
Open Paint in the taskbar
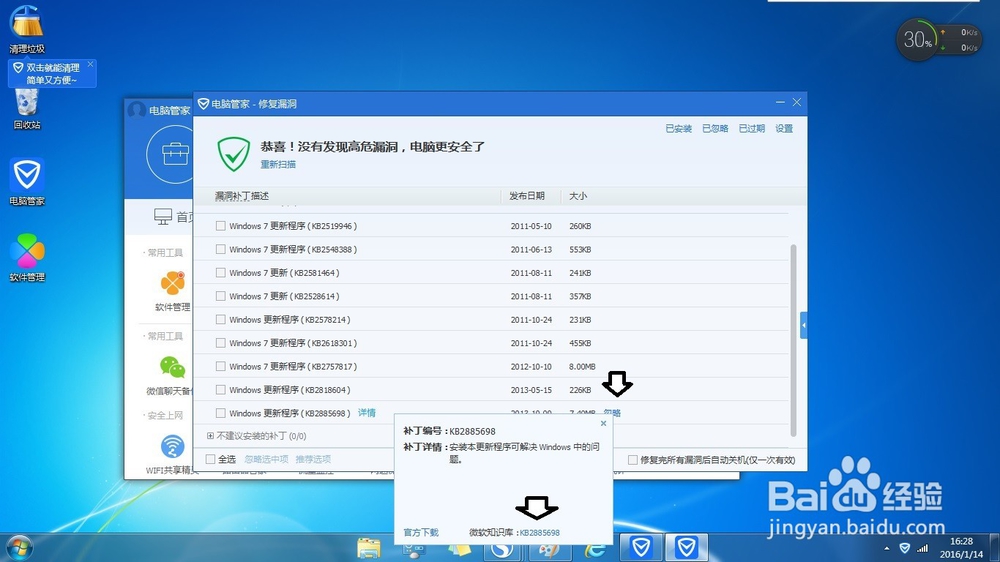point(548,549)
